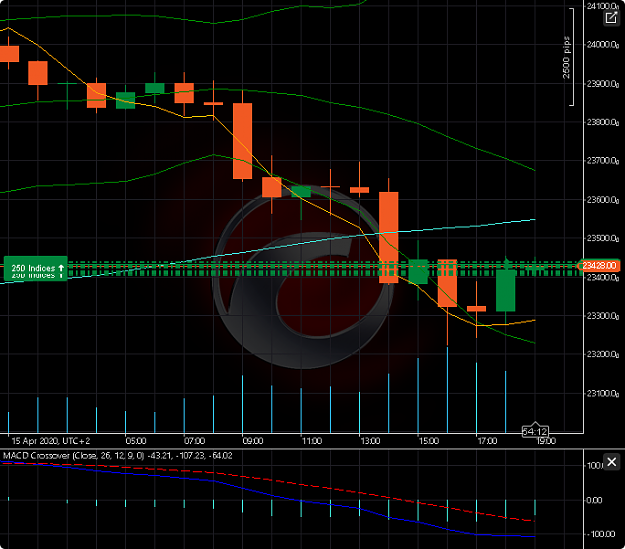This screenshot has width=625, height=549.
Task: Click the 54:12 countdown timer marker
Action: [x=535, y=431]
